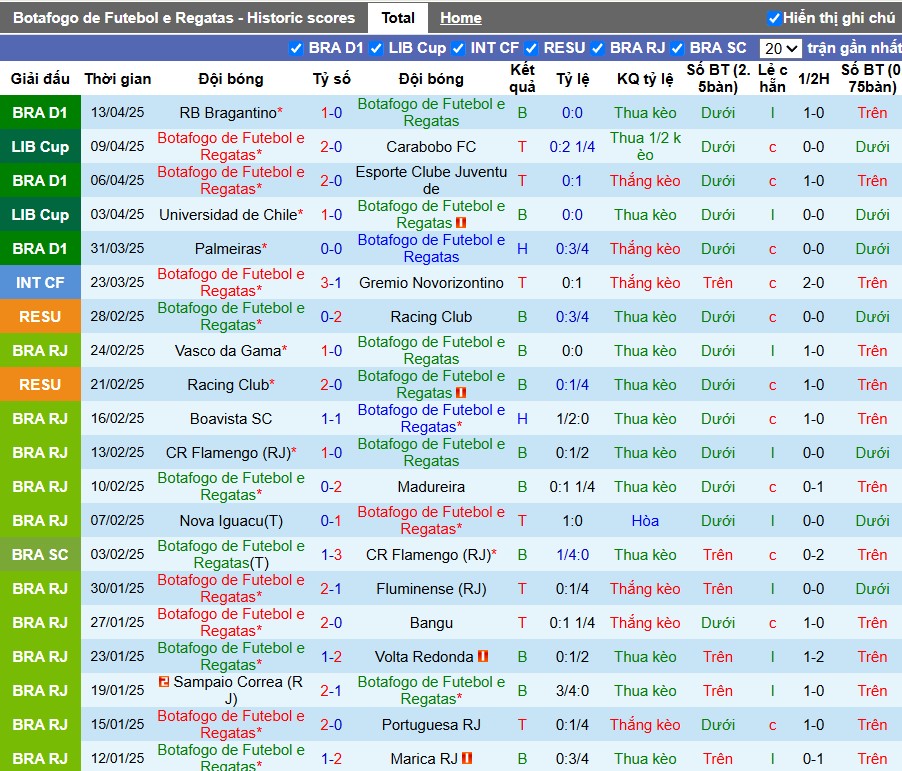Open Madureira team link
The height and width of the screenshot is (771, 902).
coord(431,487)
